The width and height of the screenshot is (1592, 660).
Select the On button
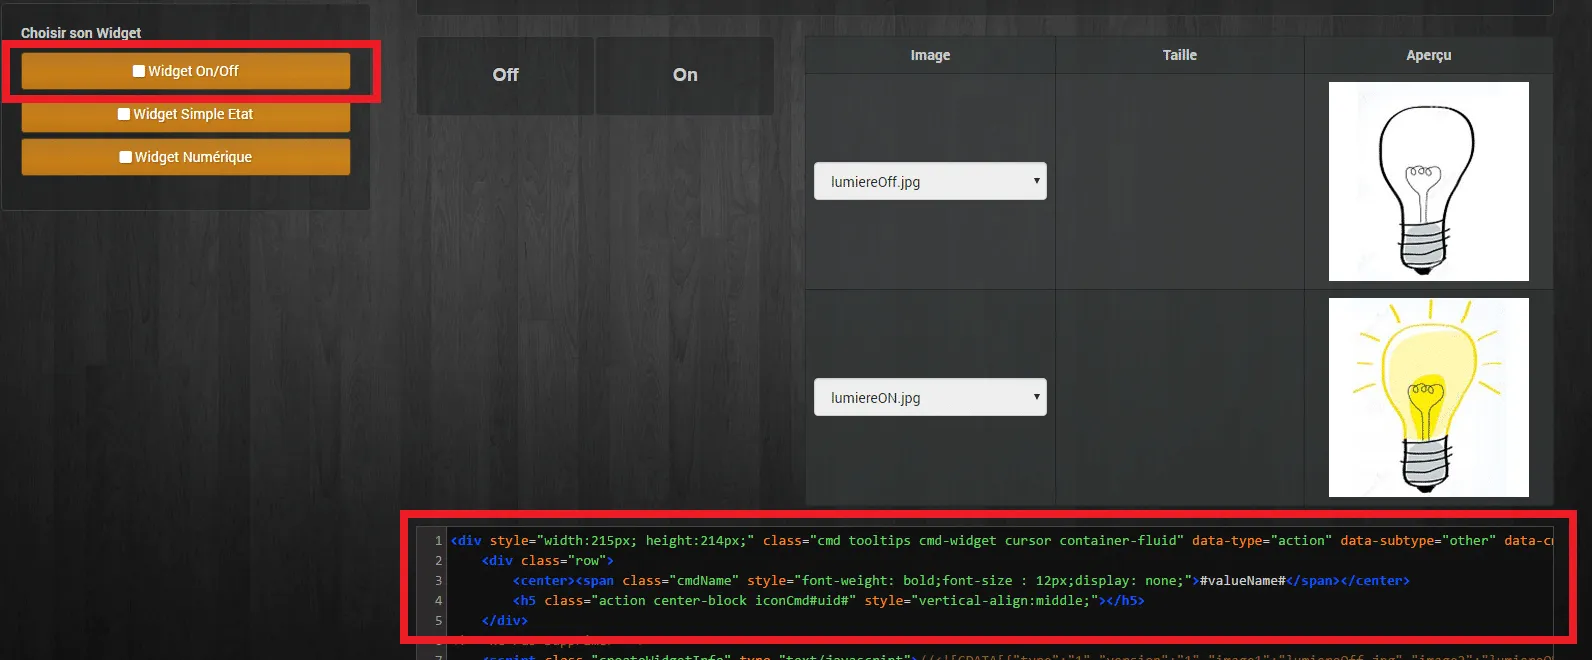click(685, 75)
